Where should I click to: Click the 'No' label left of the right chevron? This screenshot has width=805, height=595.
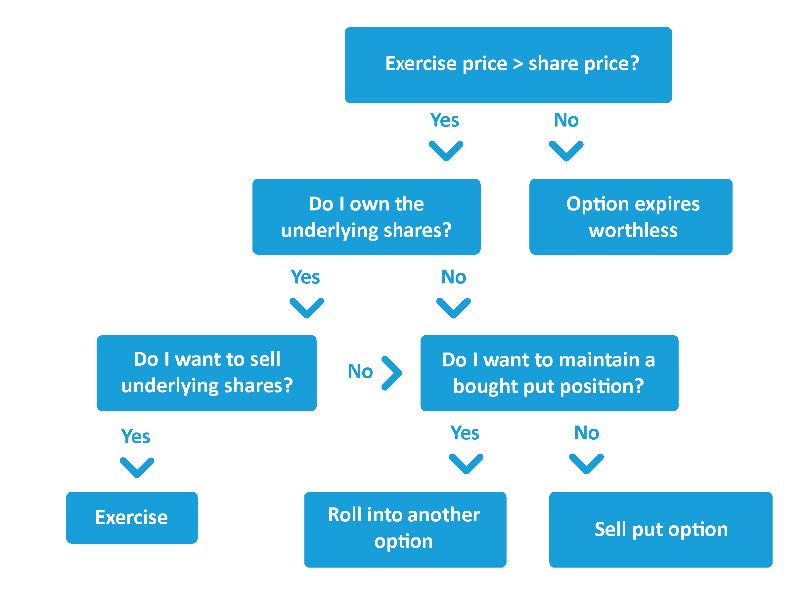(x=360, y=372)
